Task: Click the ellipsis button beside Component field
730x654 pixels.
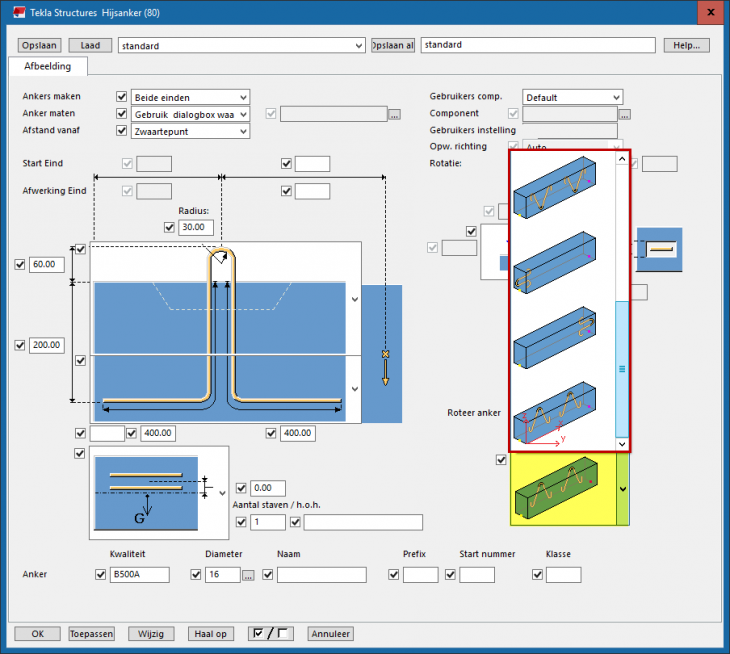Action: (624, 114)
